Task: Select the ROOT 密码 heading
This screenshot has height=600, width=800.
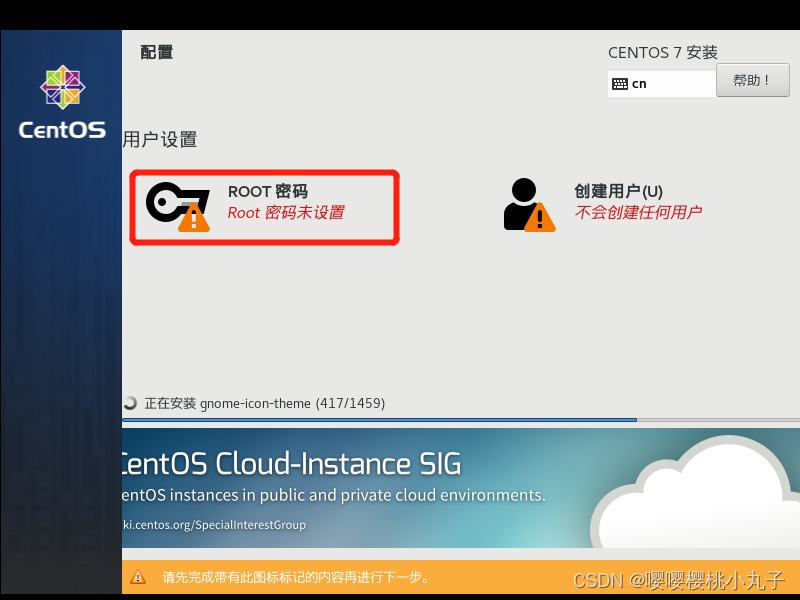Action: coord(268,191)
